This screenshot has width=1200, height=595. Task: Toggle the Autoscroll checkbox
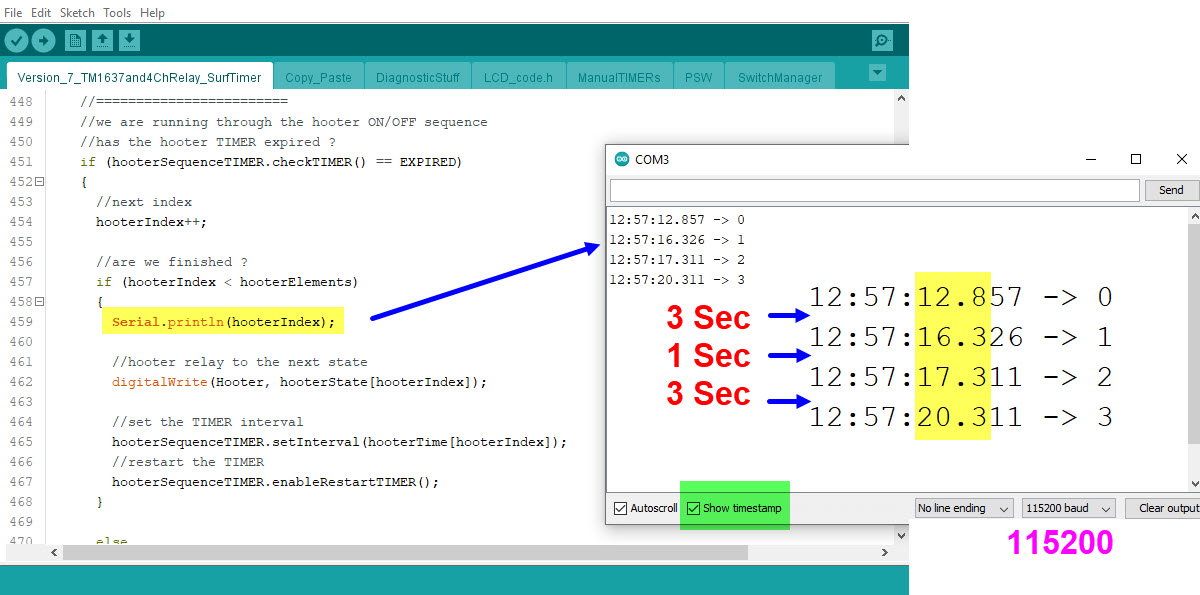622,508
